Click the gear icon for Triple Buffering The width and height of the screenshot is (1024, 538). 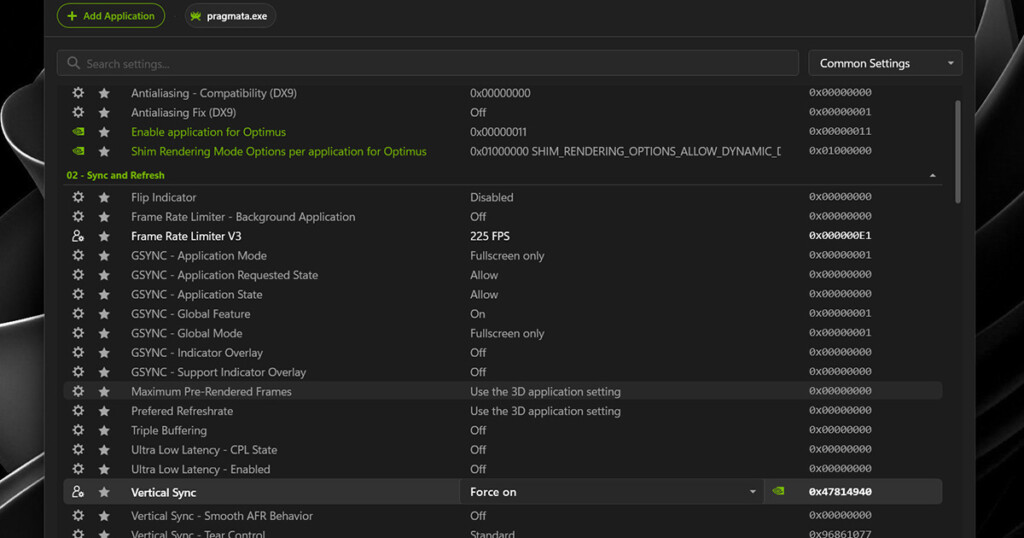pos(78,430)
